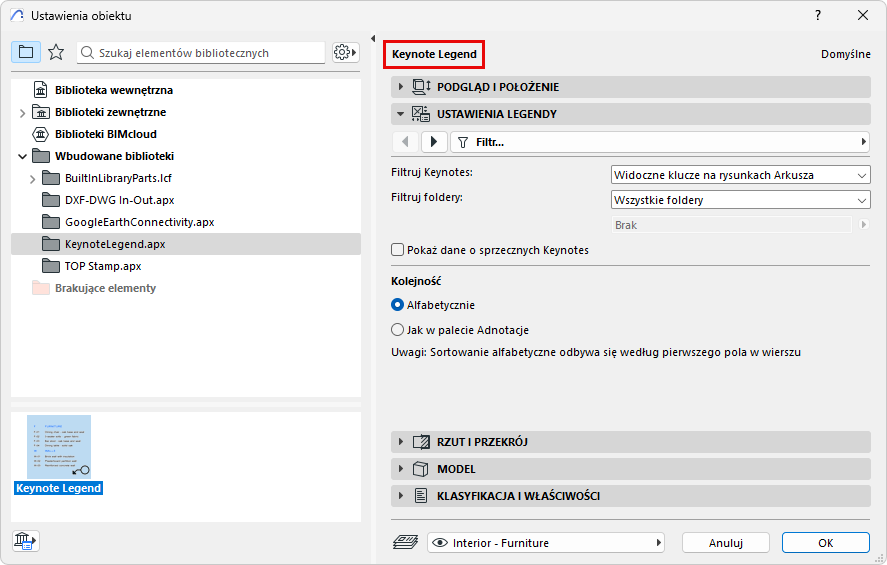Click the Anuluj button
The image size is (887, 565).
click(726, 543)
